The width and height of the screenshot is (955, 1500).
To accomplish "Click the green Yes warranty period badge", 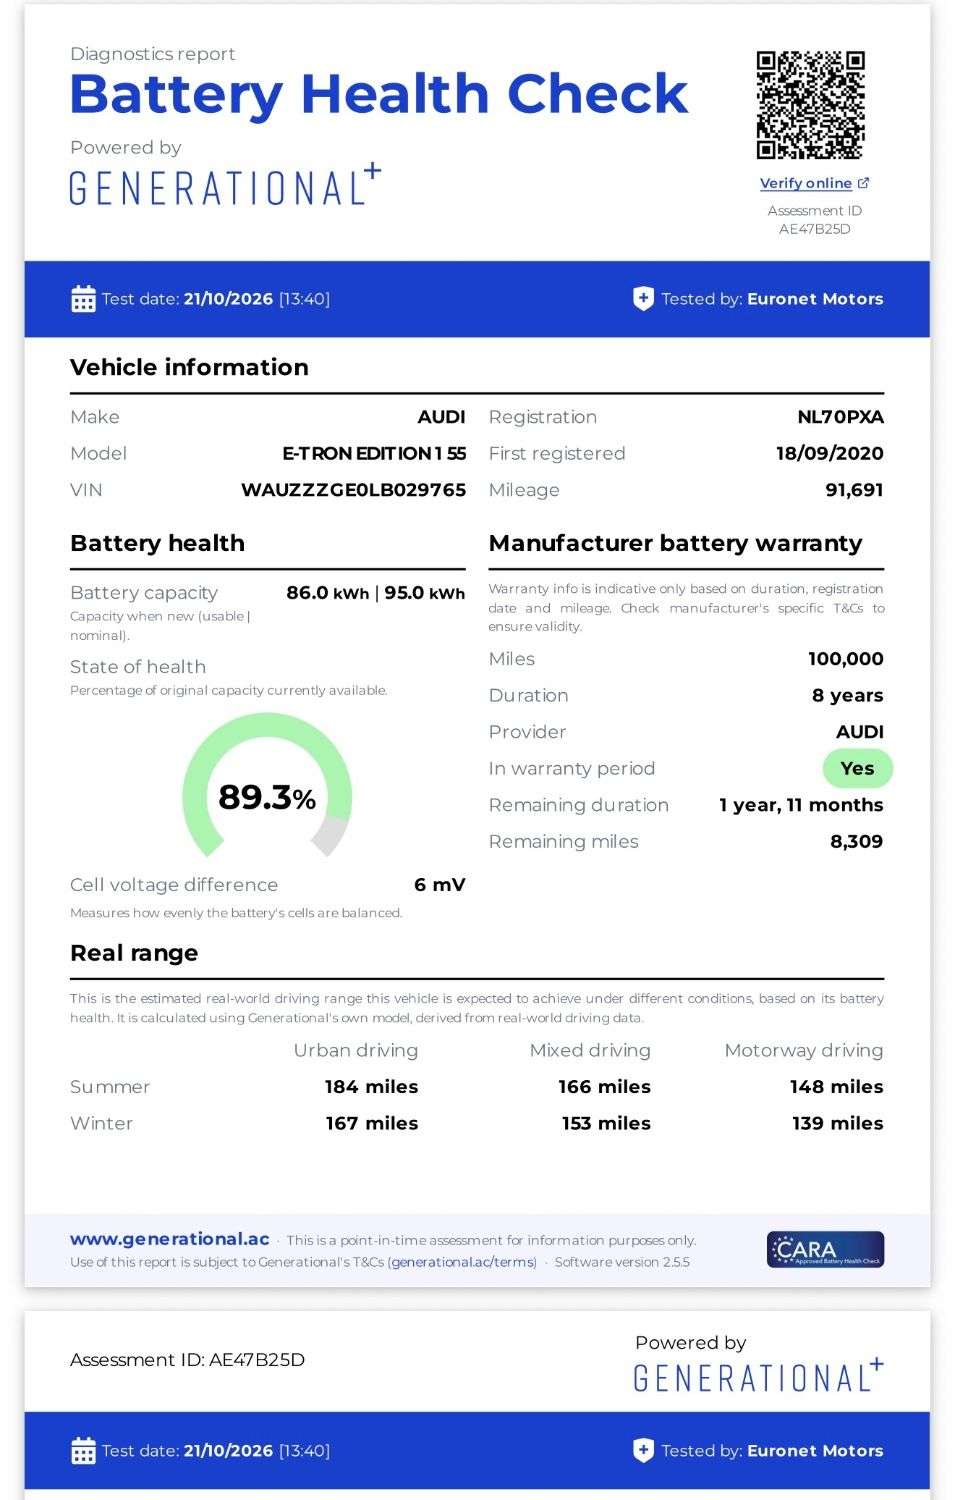I will [x=857, y=768].
